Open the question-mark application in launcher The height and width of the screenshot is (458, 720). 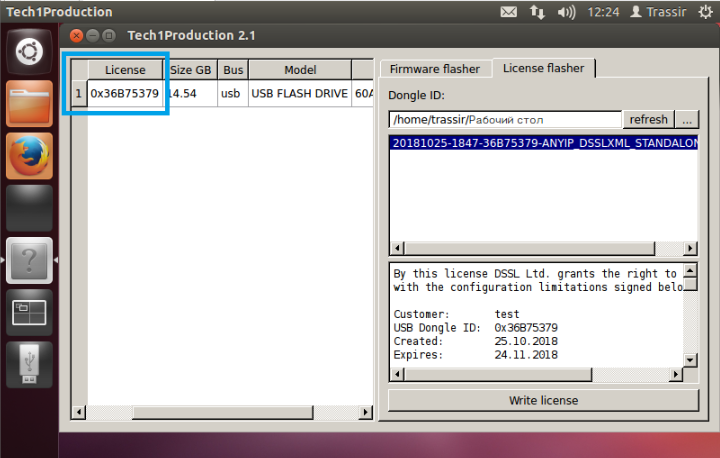[x=29, y=260]
